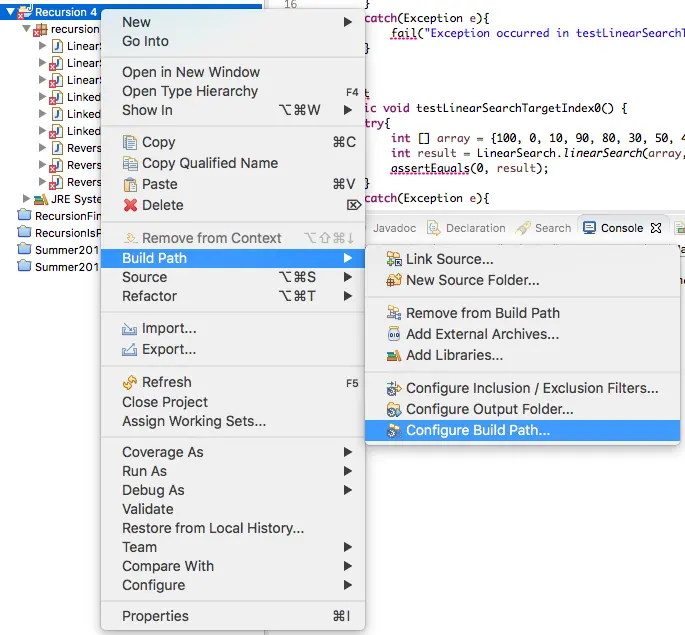
Task: Open the New submenu arrow
Action: [x=348, y=22]
